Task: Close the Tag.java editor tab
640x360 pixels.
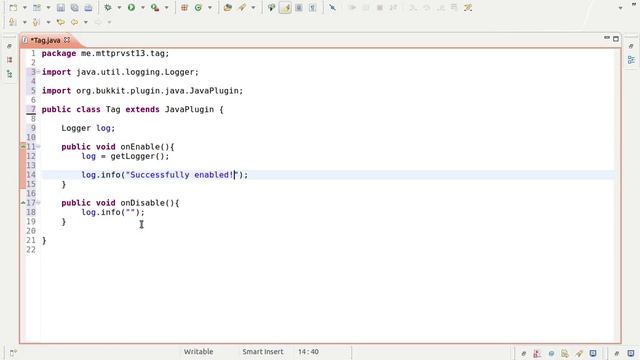Action: [x=67, y=40]
